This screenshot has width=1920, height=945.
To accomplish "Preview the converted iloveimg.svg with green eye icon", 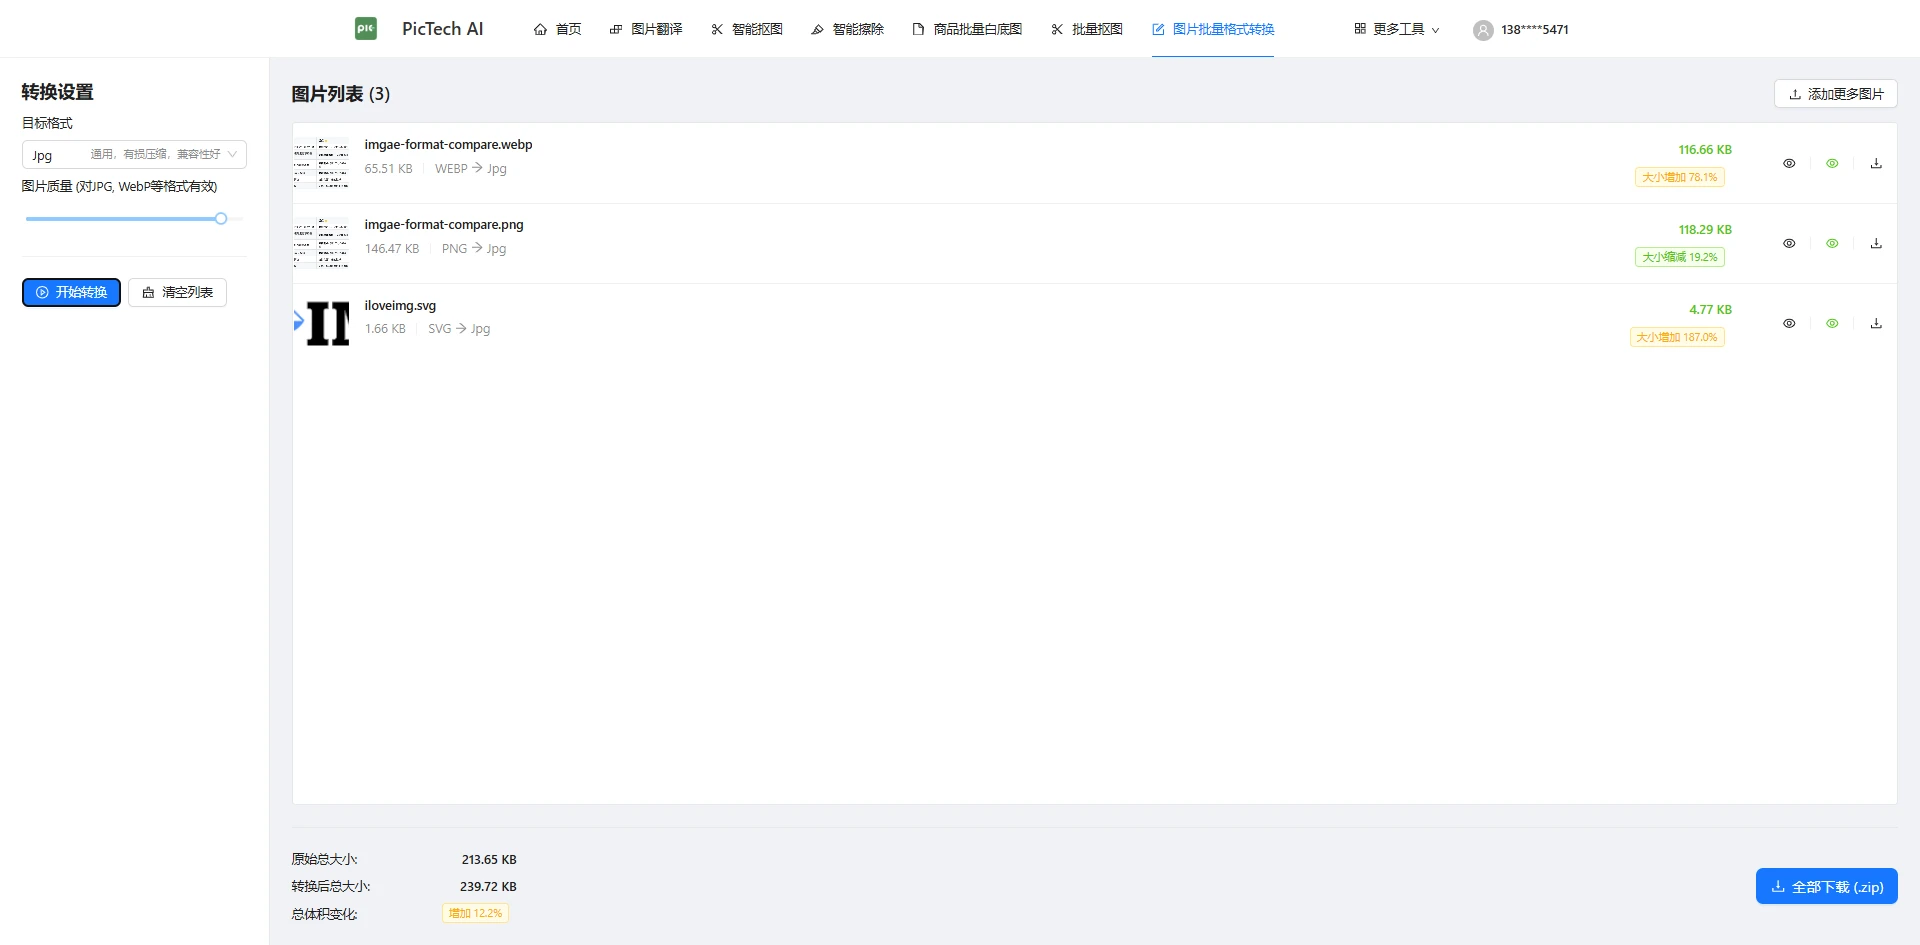I will tap(1832, 322).
